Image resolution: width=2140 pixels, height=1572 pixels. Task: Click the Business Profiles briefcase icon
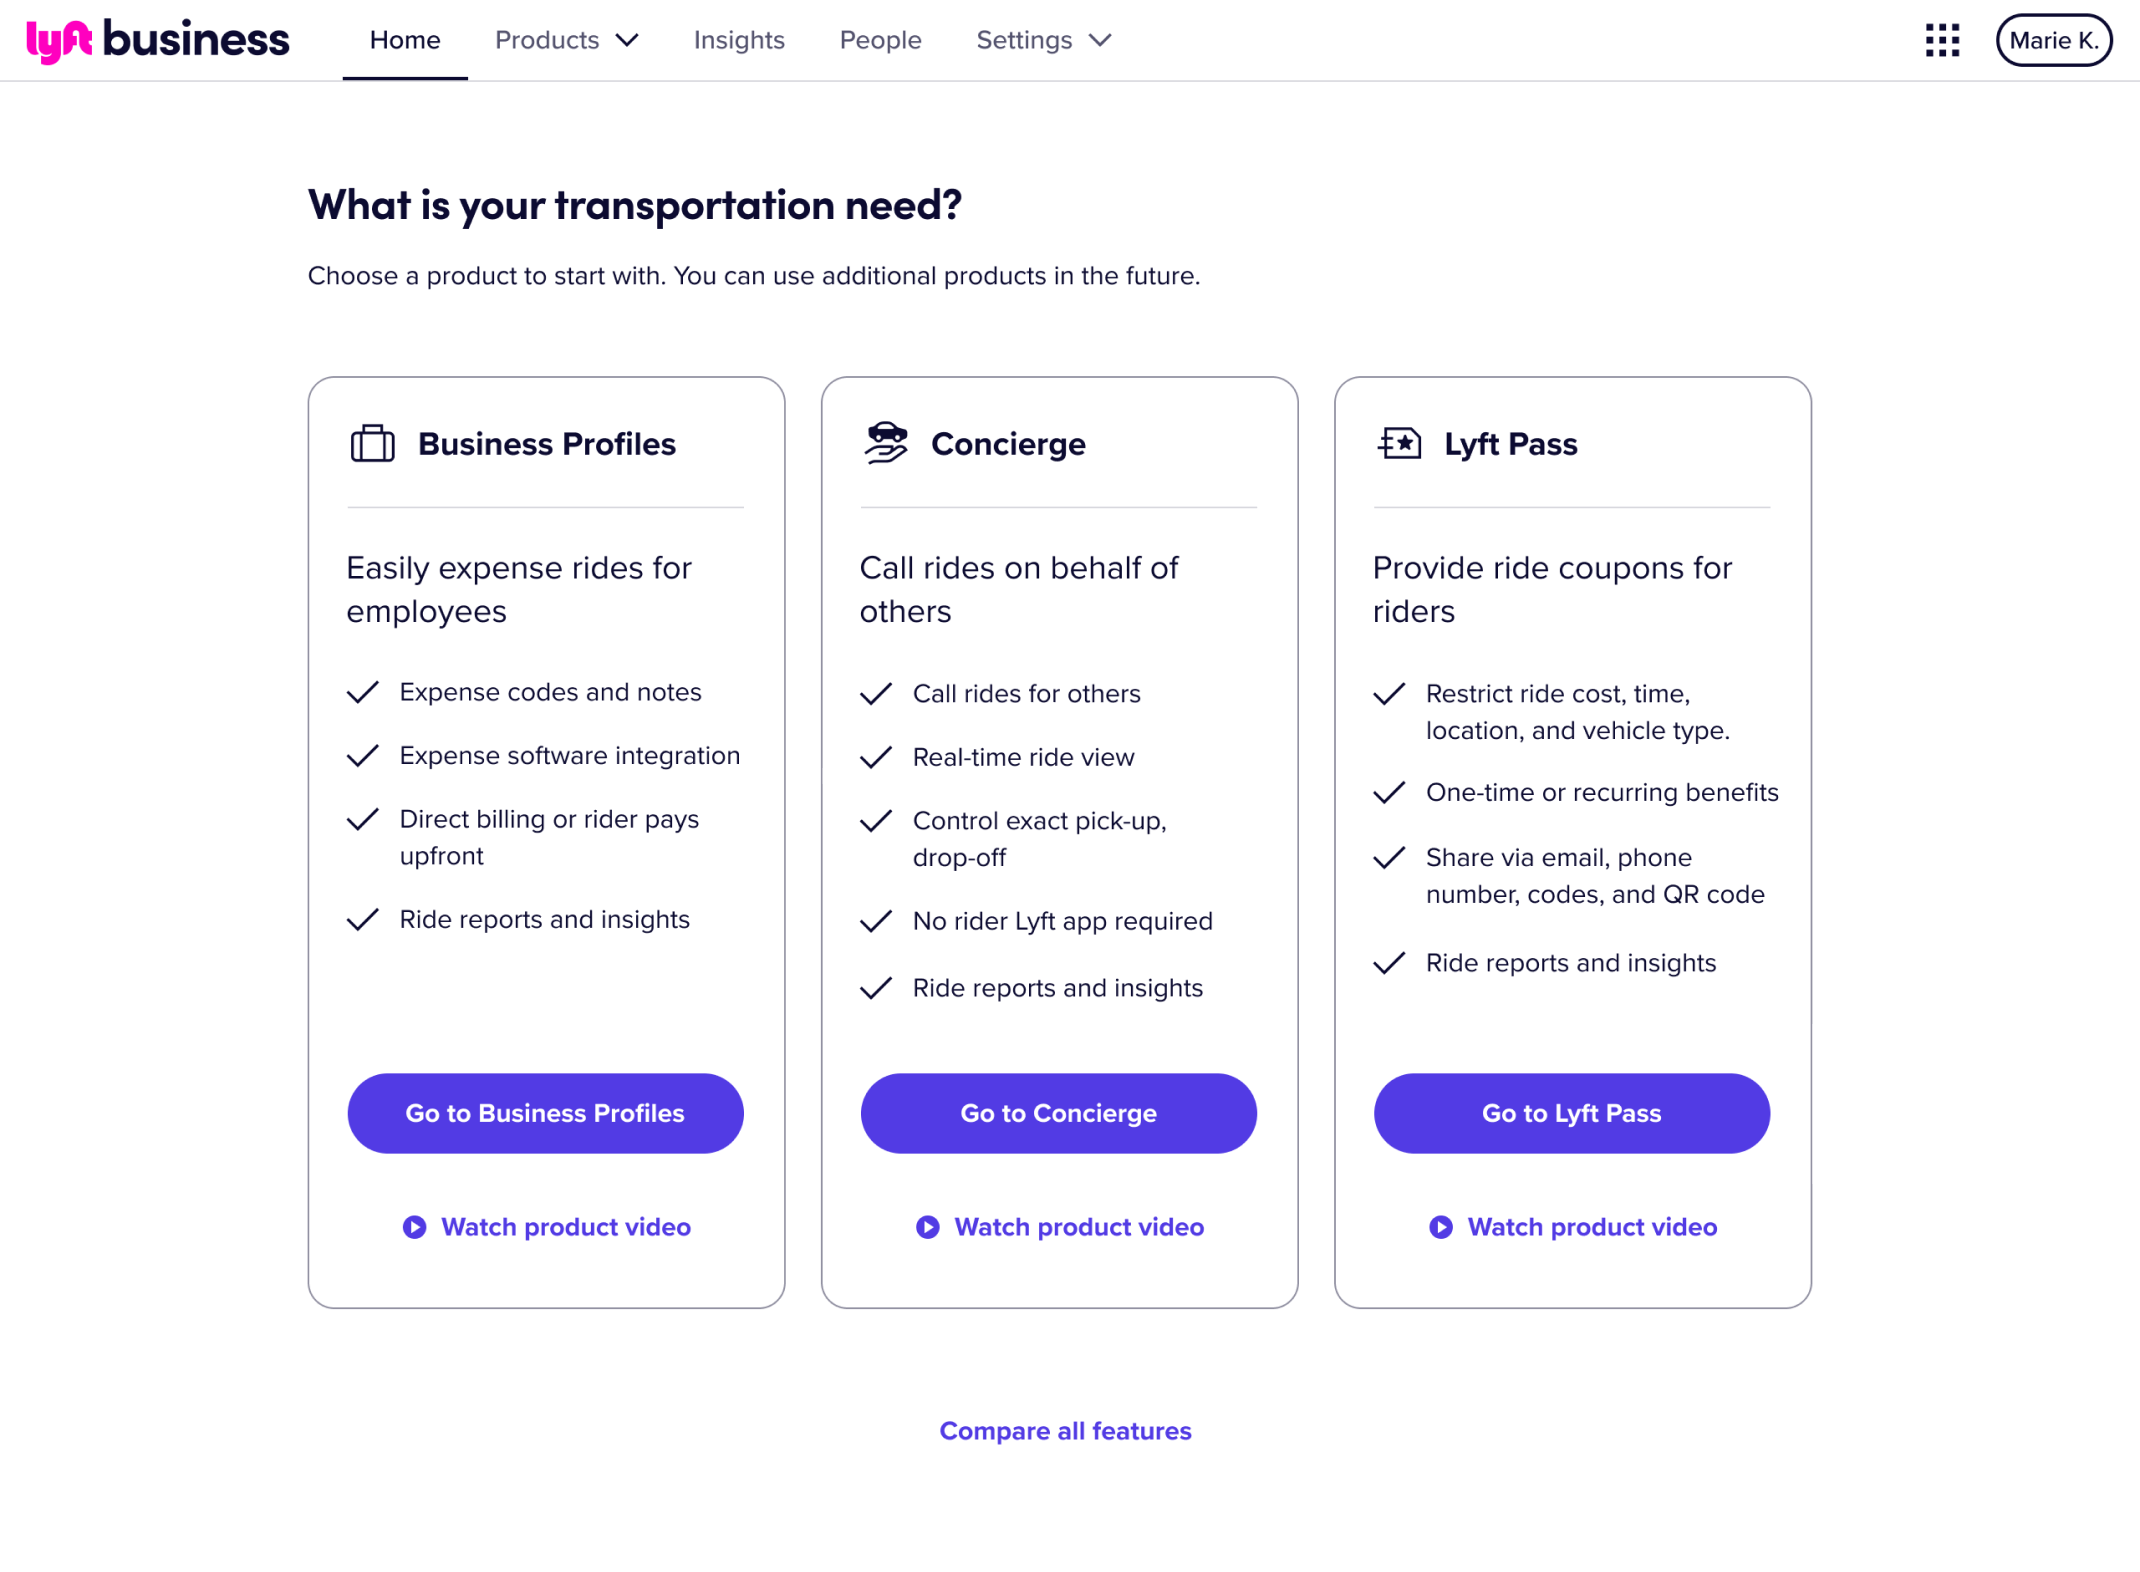[x=373, y=443]
